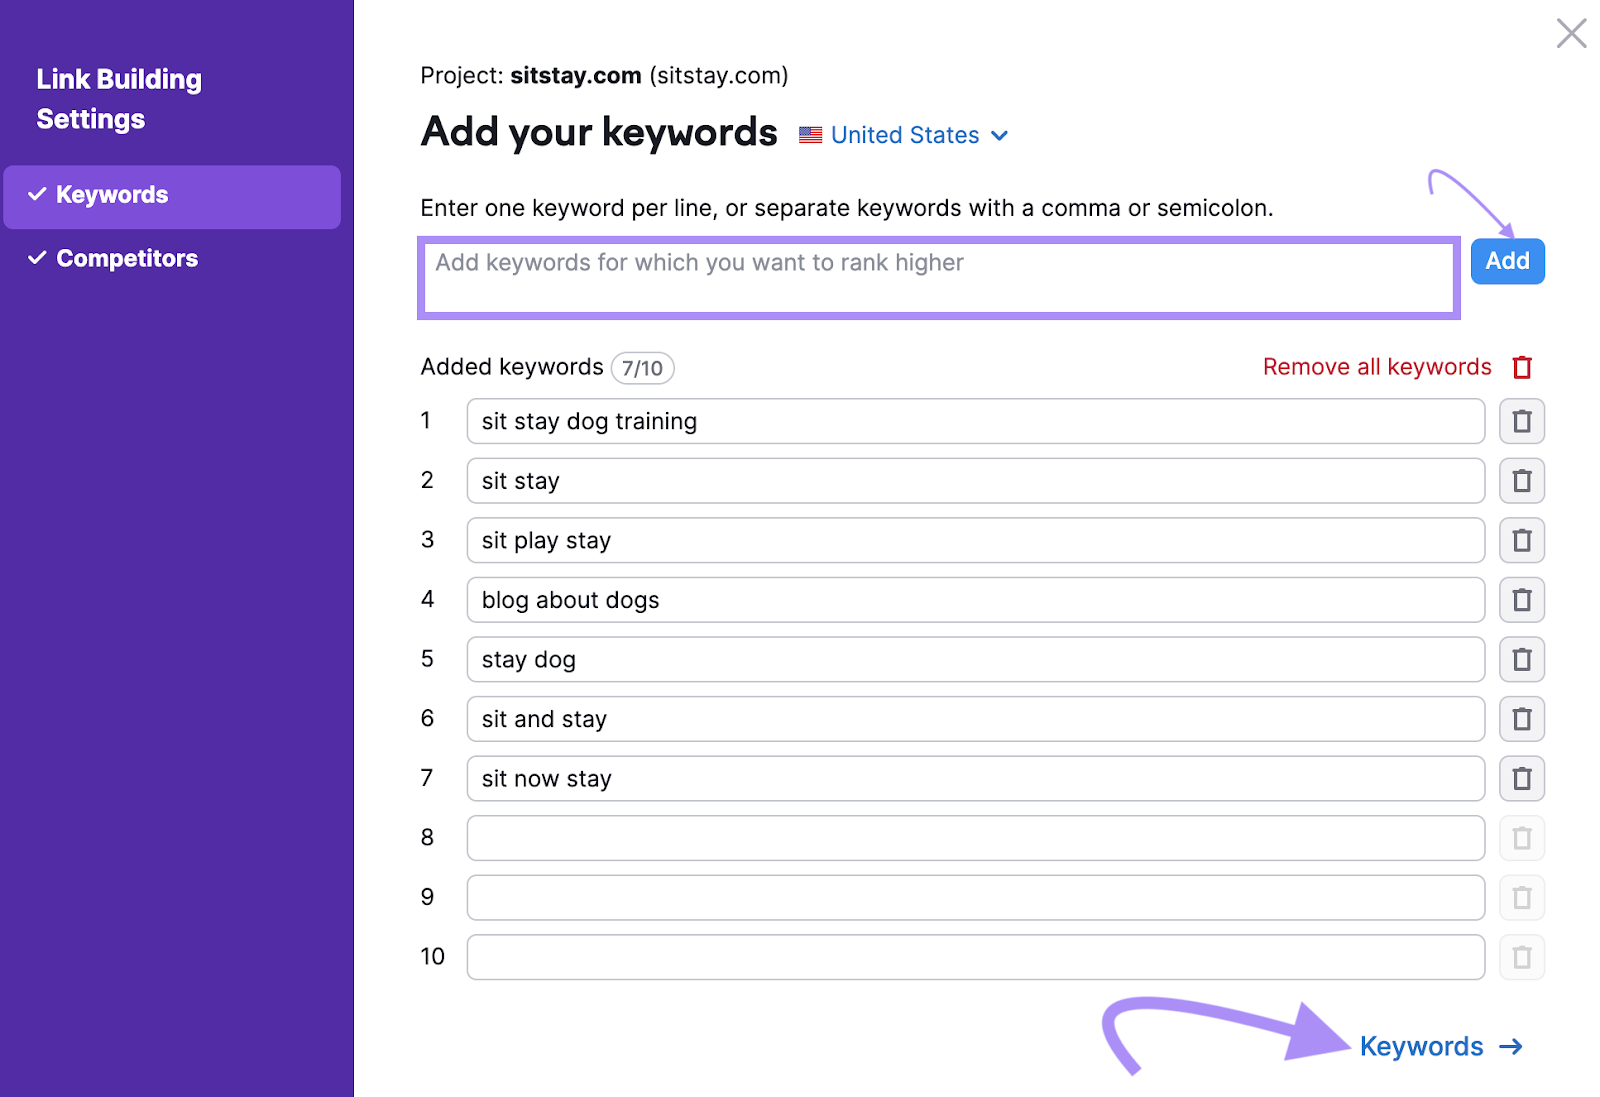Delete the "sit and stay" keyword
Viewport: 1600px width, 1097px height.
1521,719
